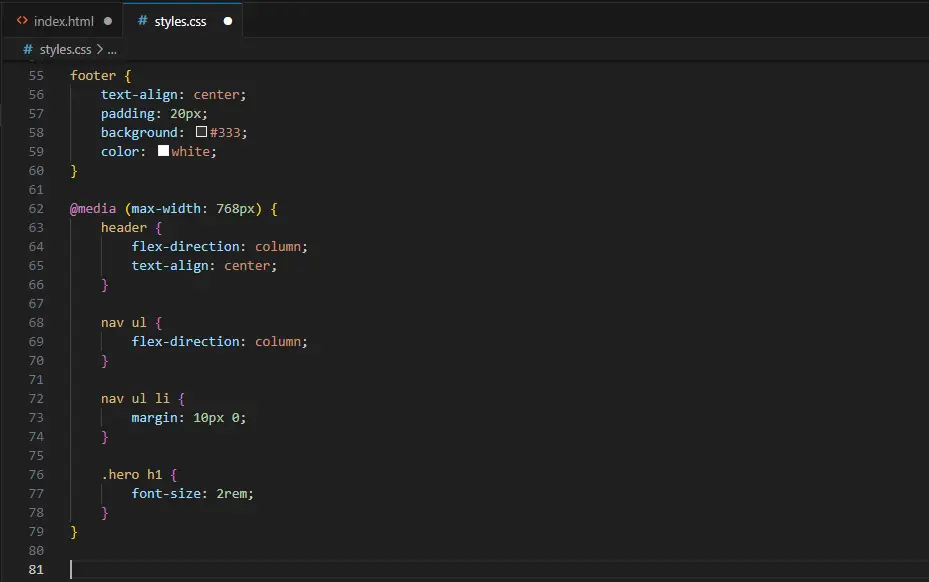
Task: Click the font-size property on line 77
Action: pos(167,493)
